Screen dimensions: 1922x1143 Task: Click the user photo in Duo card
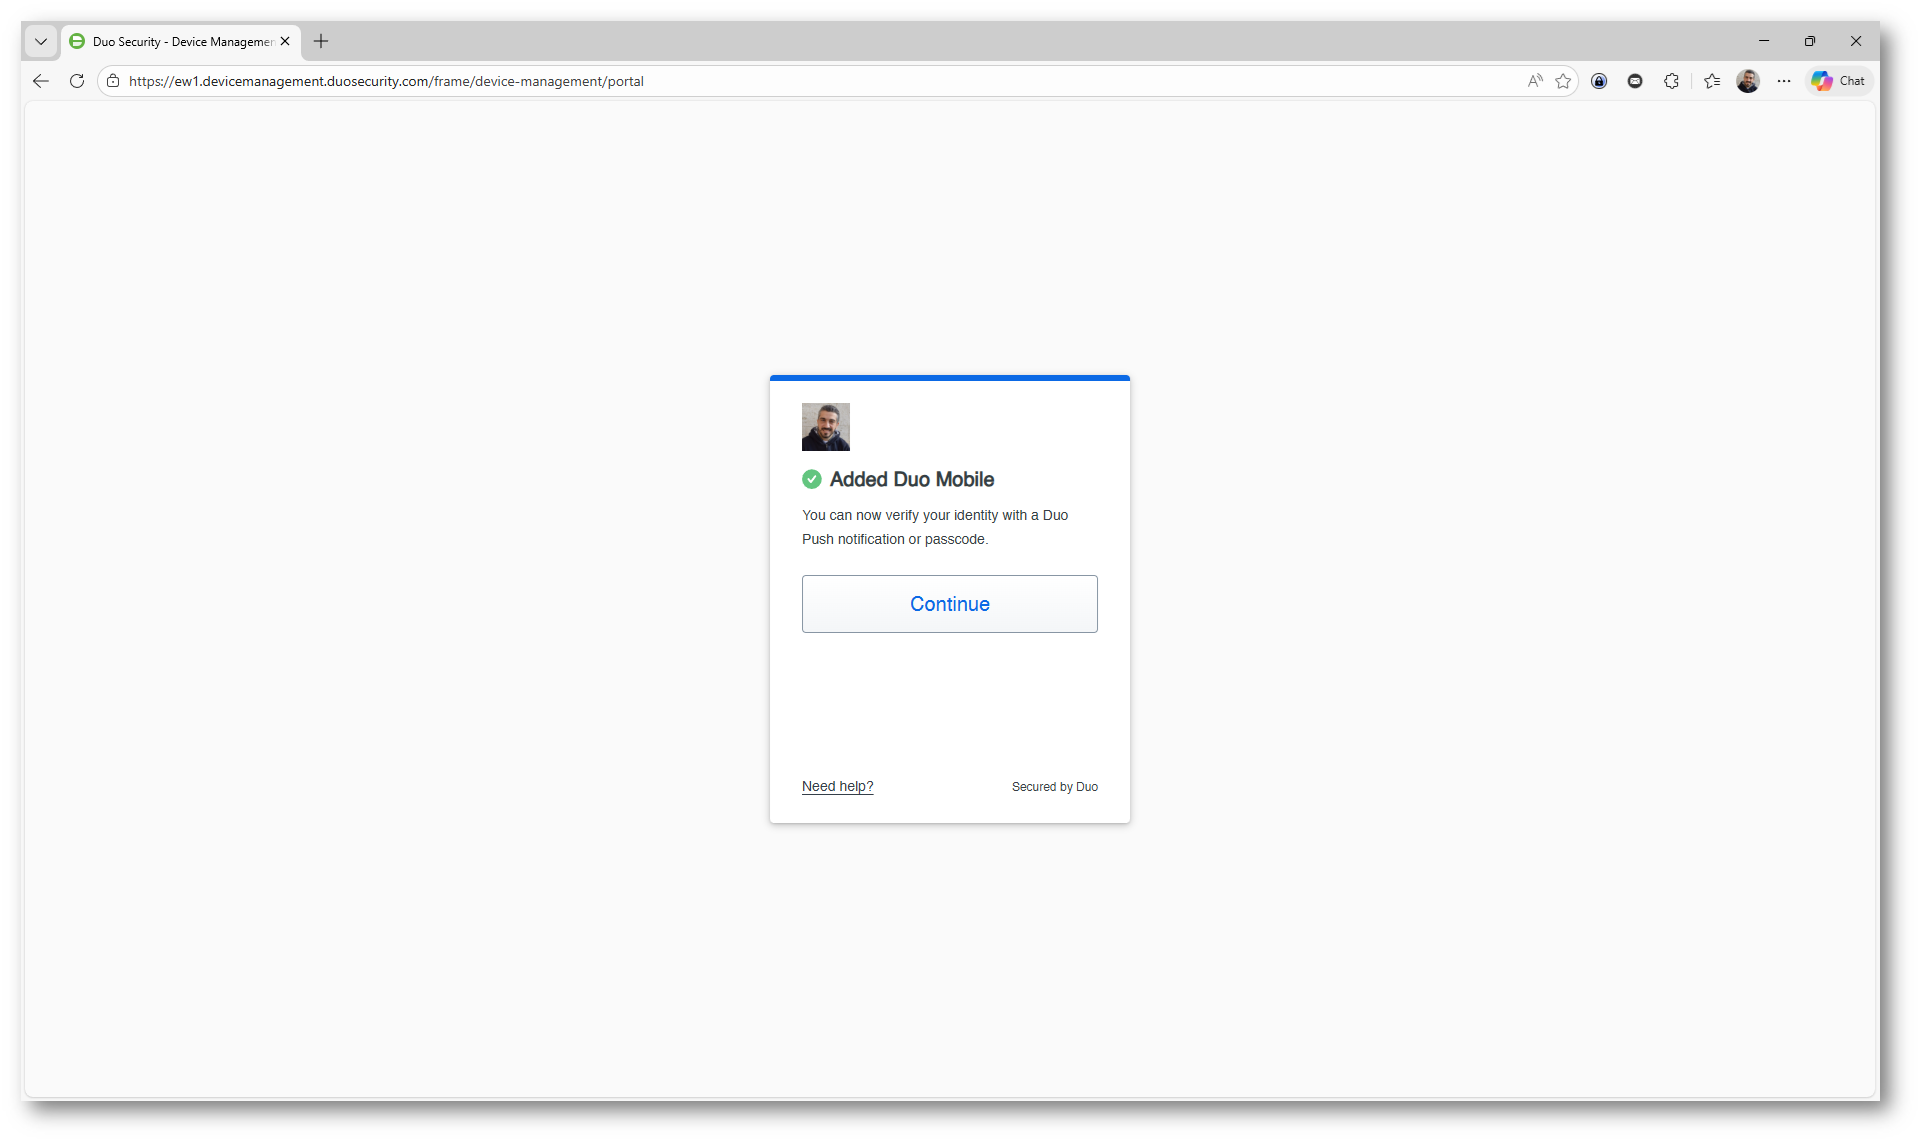click(825, 427)
